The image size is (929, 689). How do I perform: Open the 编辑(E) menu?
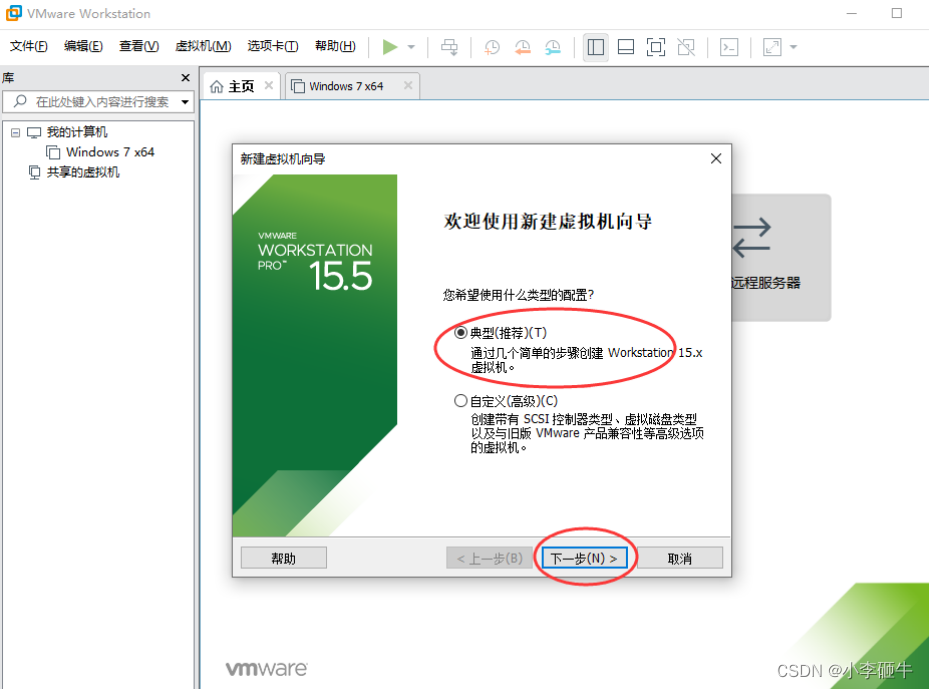pos(83,46)
